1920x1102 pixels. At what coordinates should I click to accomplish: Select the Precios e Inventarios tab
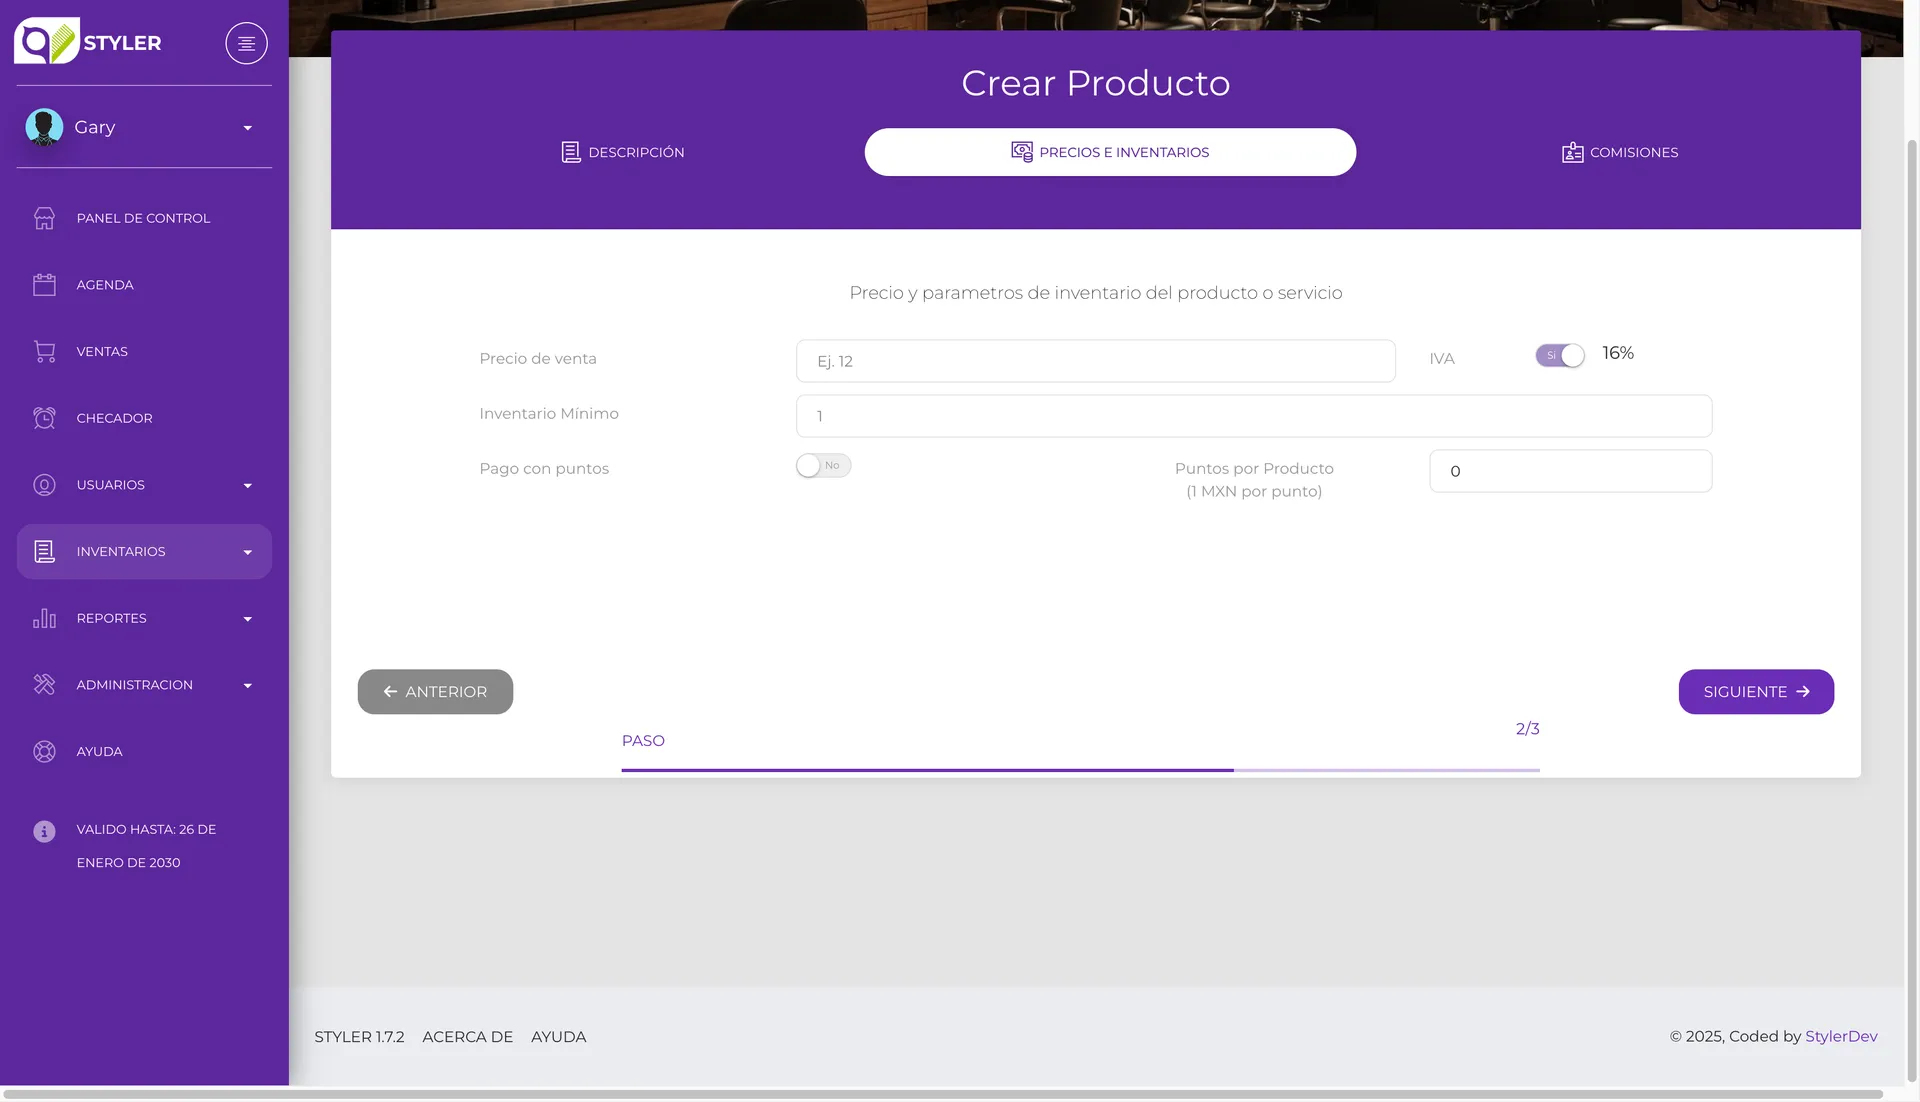(x=1110, y=152)
